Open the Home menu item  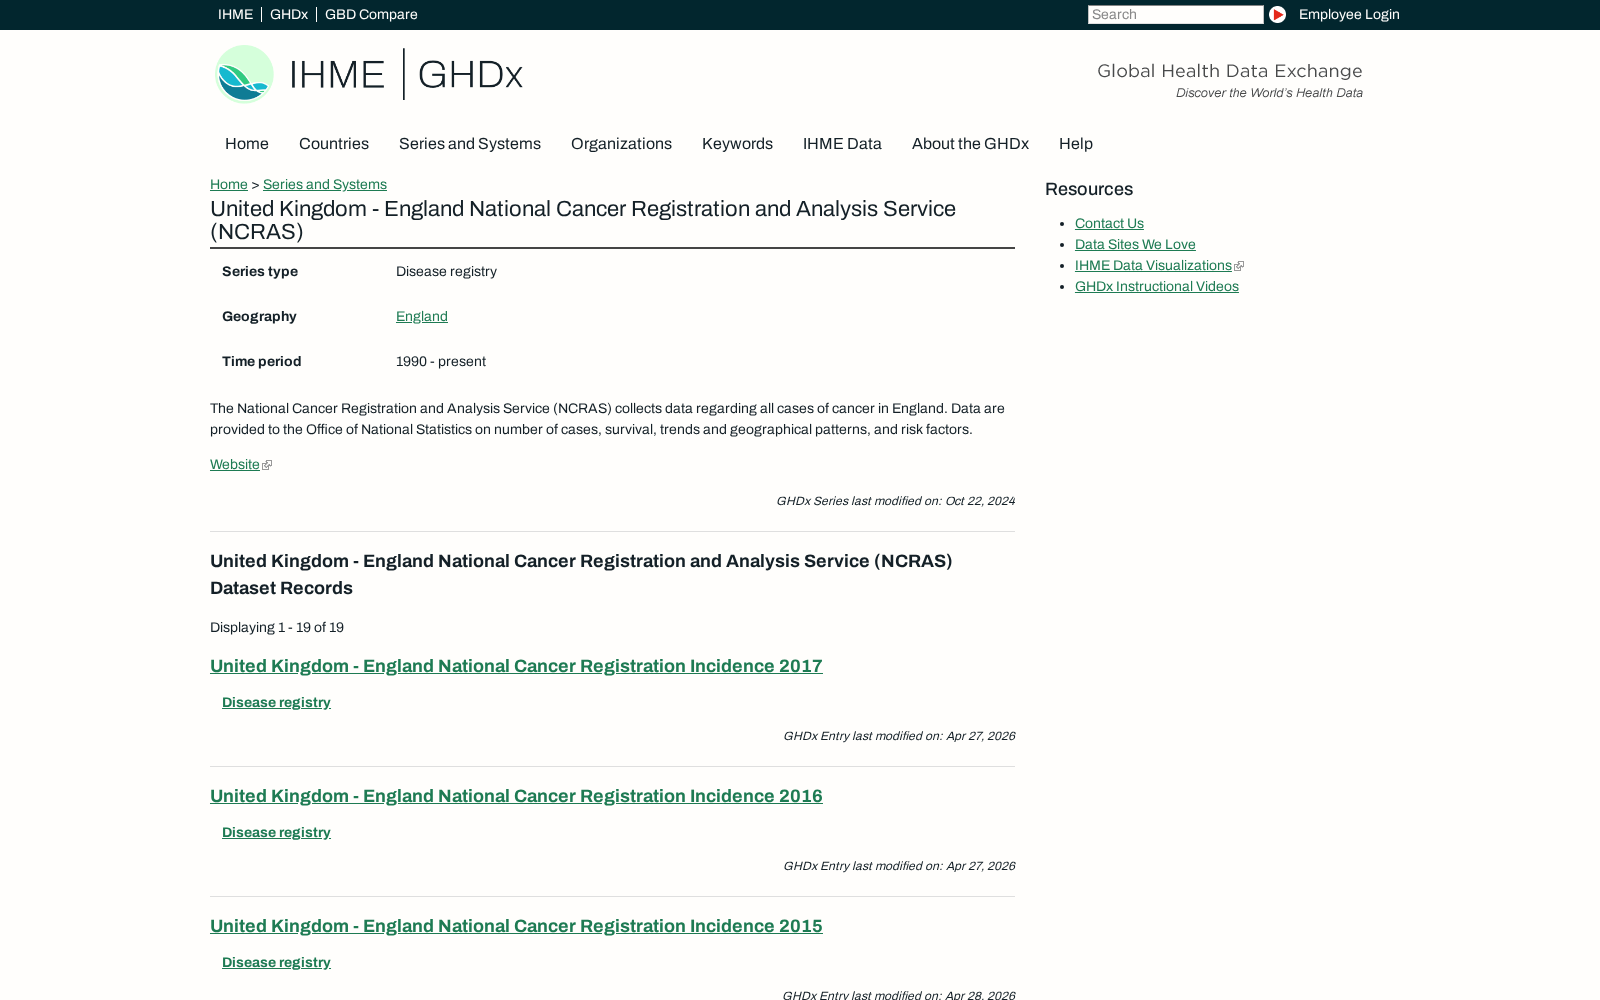pos(247,143)
